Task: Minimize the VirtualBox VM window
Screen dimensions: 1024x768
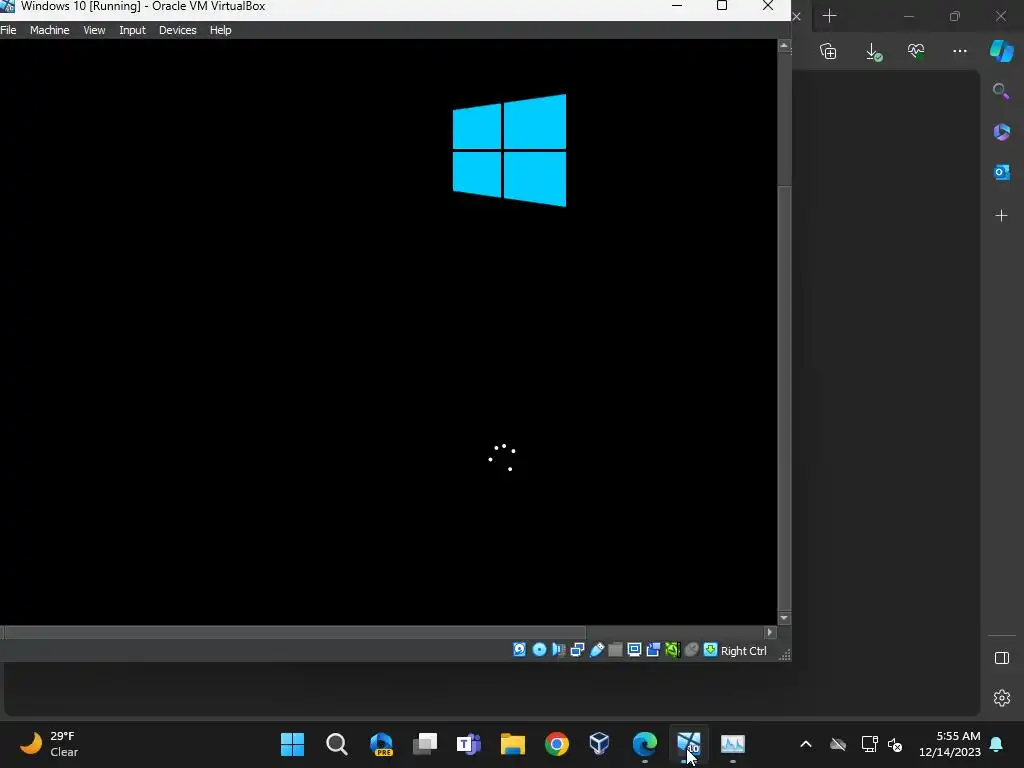Action: pos(677,6)
